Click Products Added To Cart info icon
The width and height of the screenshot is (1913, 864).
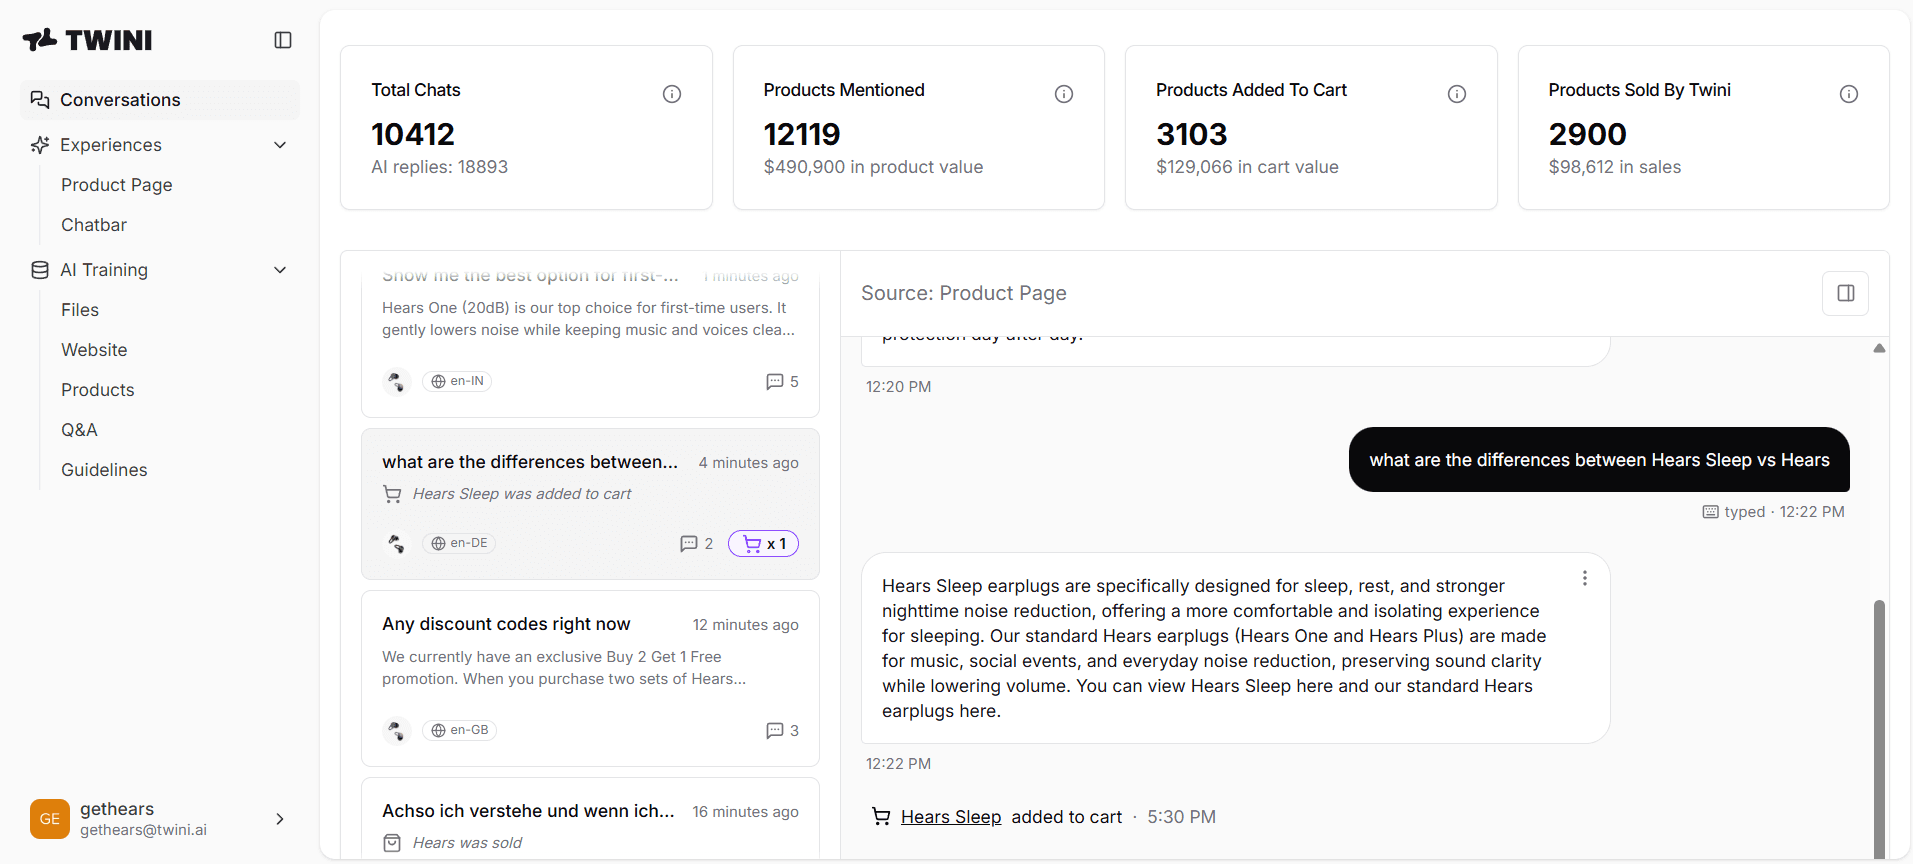(x=1457, y=94)
